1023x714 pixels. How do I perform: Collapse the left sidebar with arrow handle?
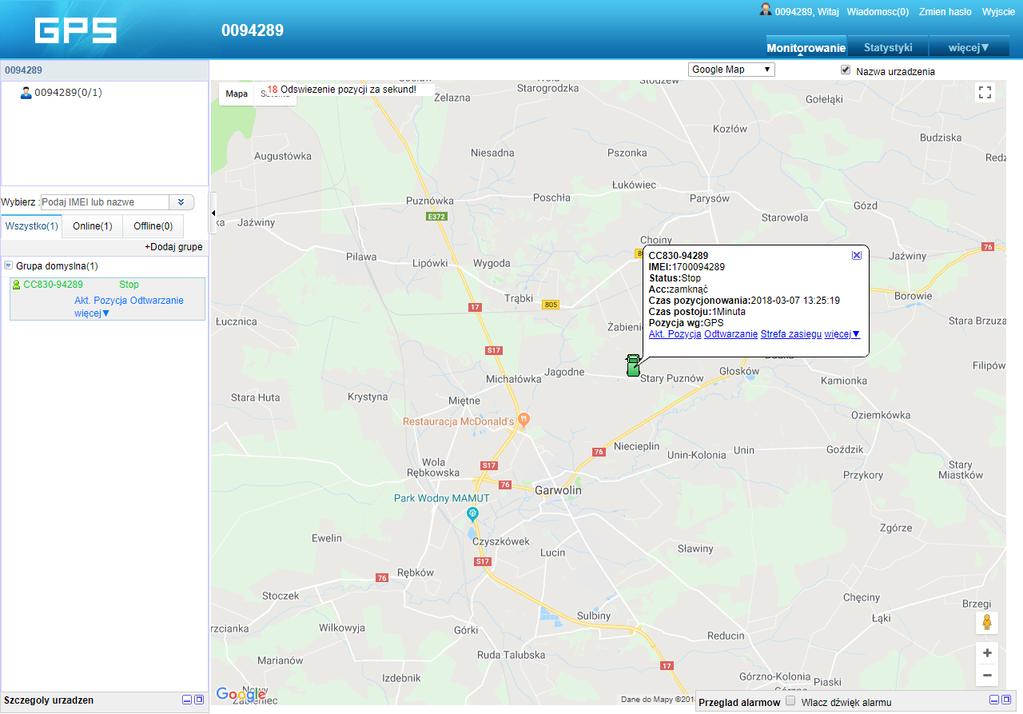(x=213, y=213)
